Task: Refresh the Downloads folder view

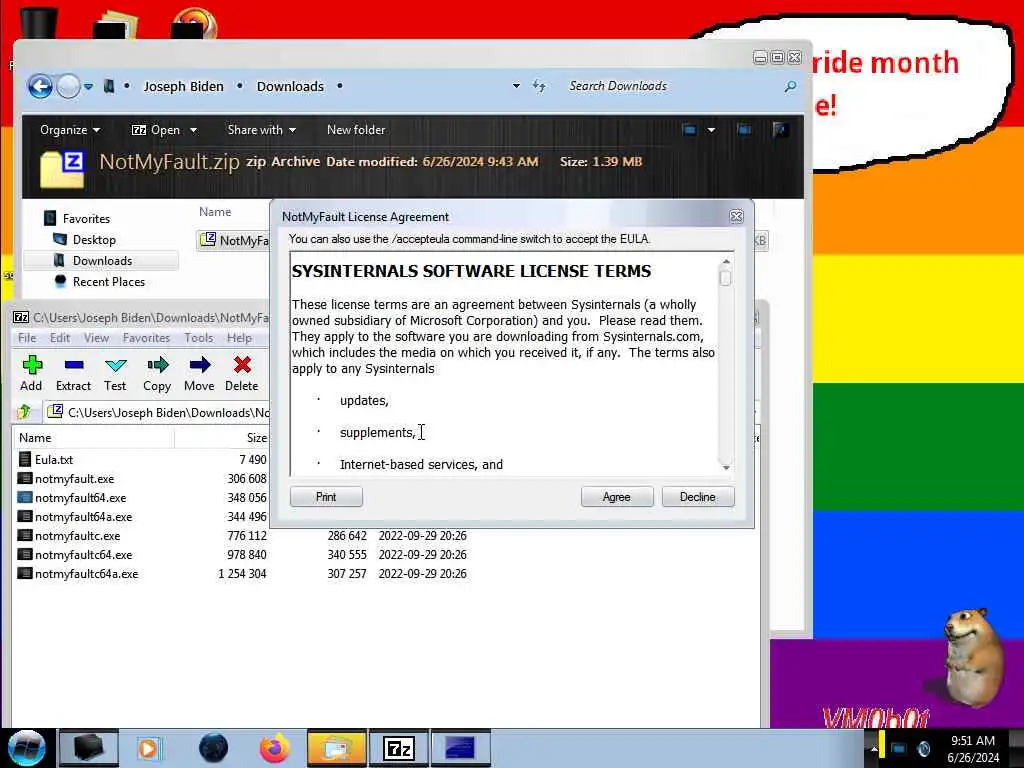Action: 539,86
